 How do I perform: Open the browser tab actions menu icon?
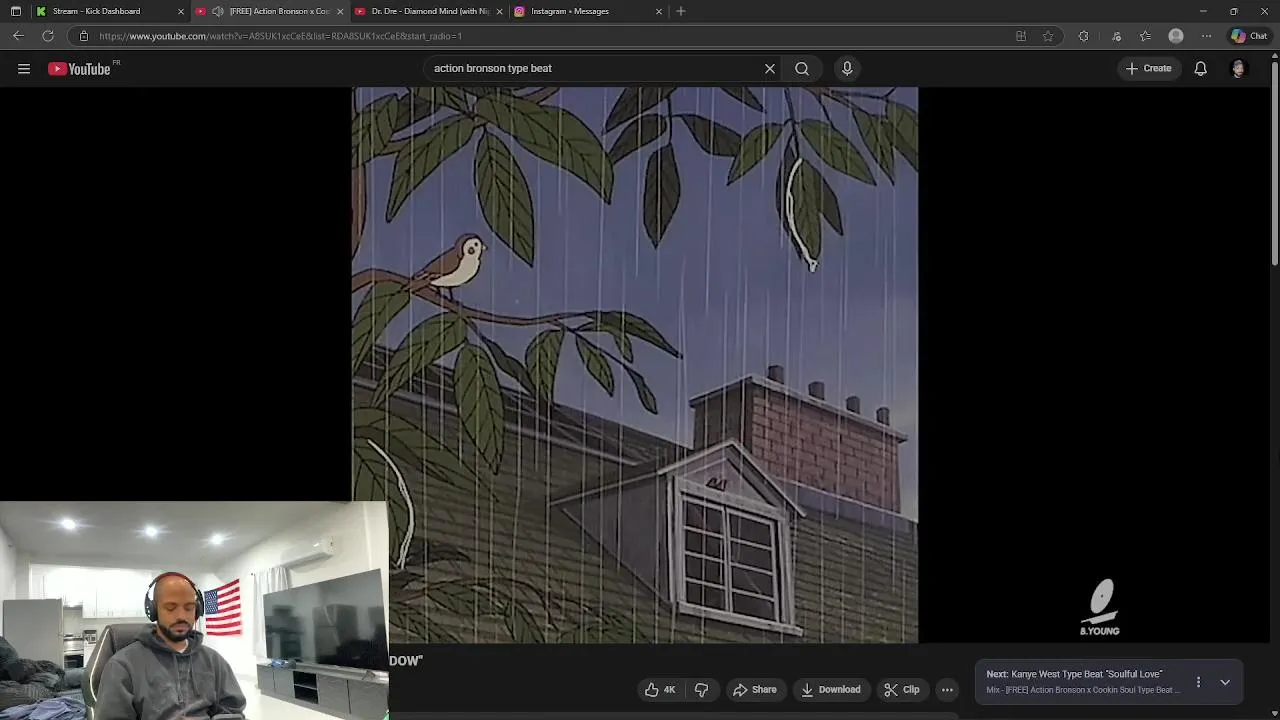click(x=15, y=11)
